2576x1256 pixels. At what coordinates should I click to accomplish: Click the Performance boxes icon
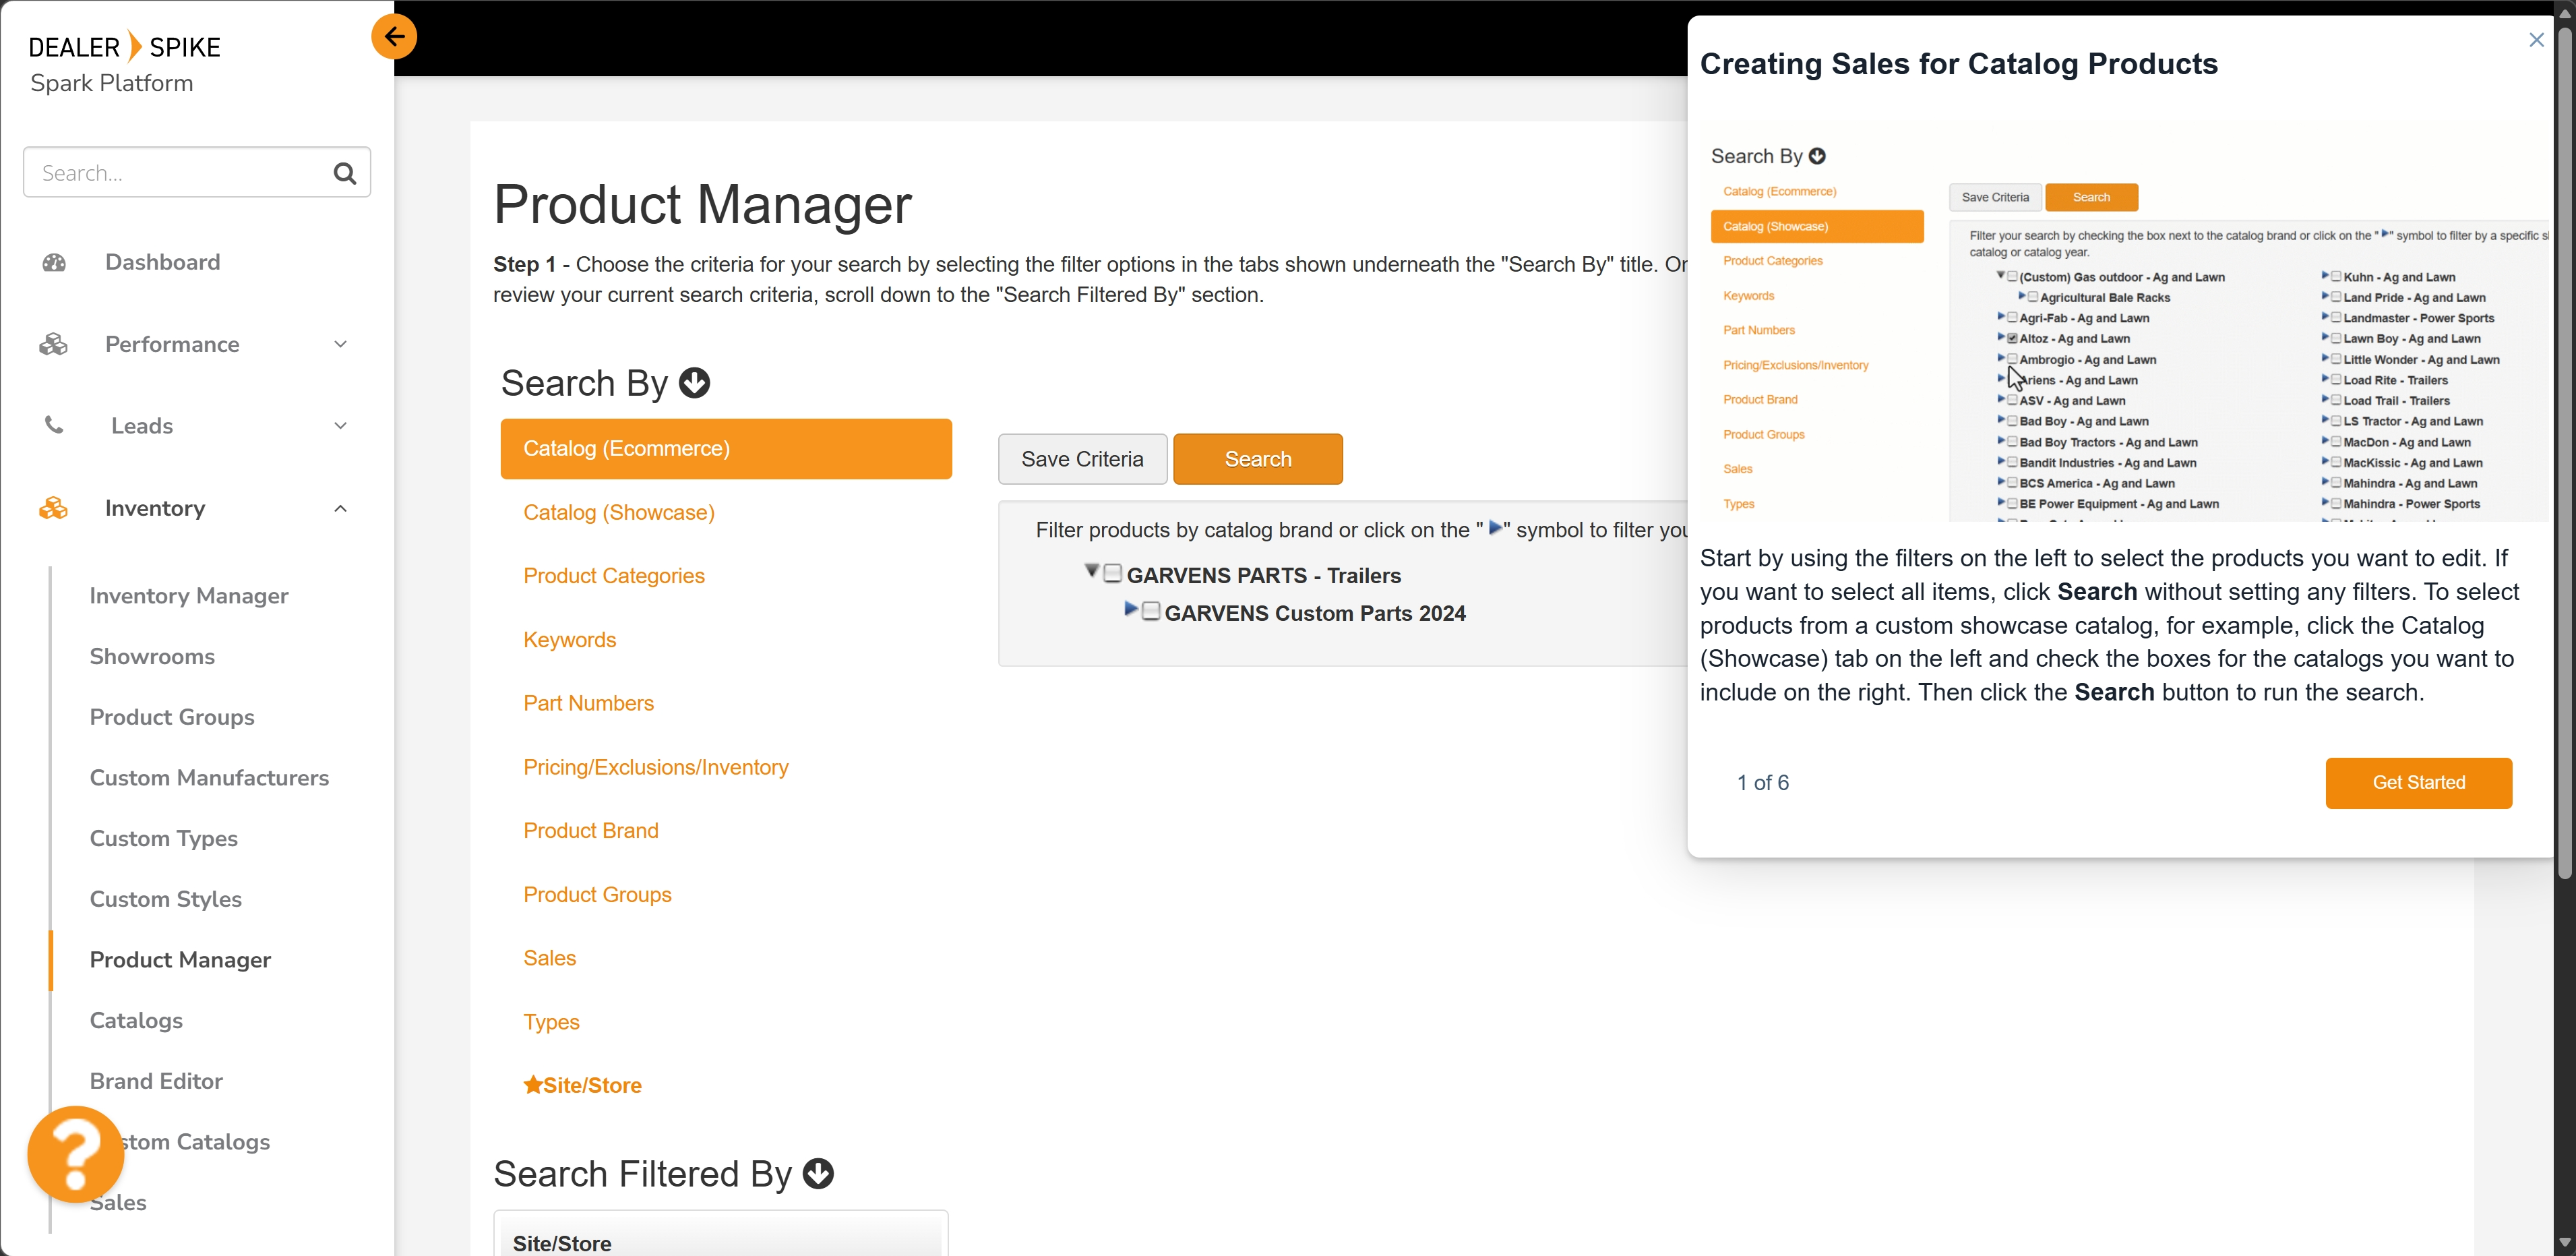click(54, 344)
